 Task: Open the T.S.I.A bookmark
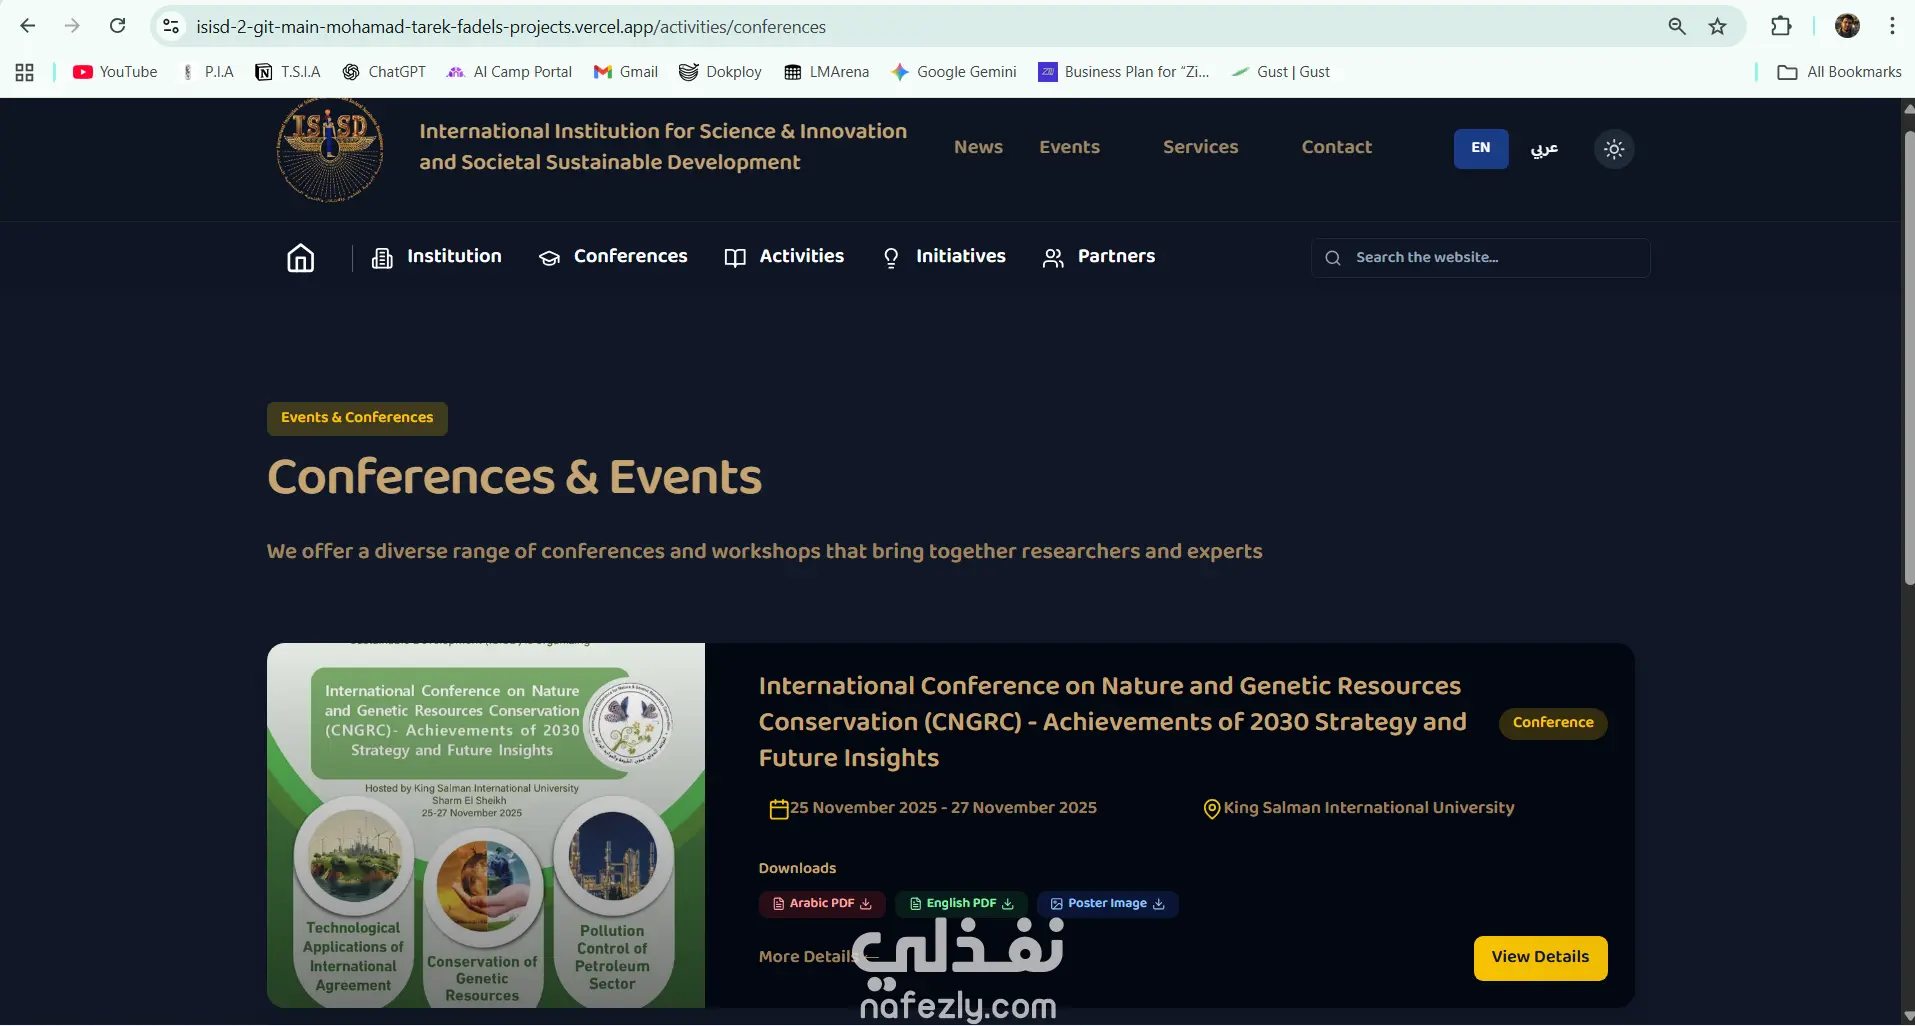[288, 72]
